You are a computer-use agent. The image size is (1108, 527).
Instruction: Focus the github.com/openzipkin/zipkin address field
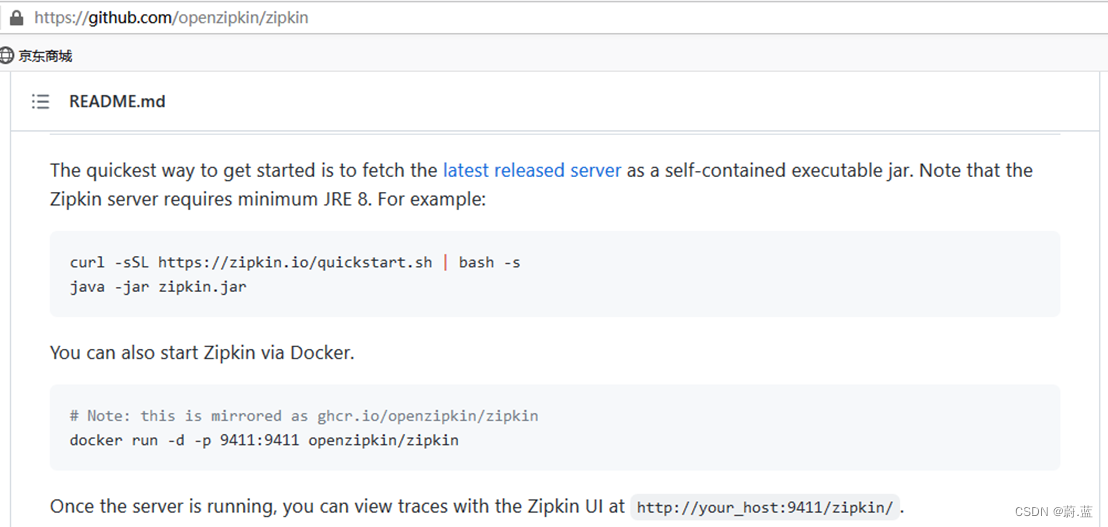tap(171, 18)
